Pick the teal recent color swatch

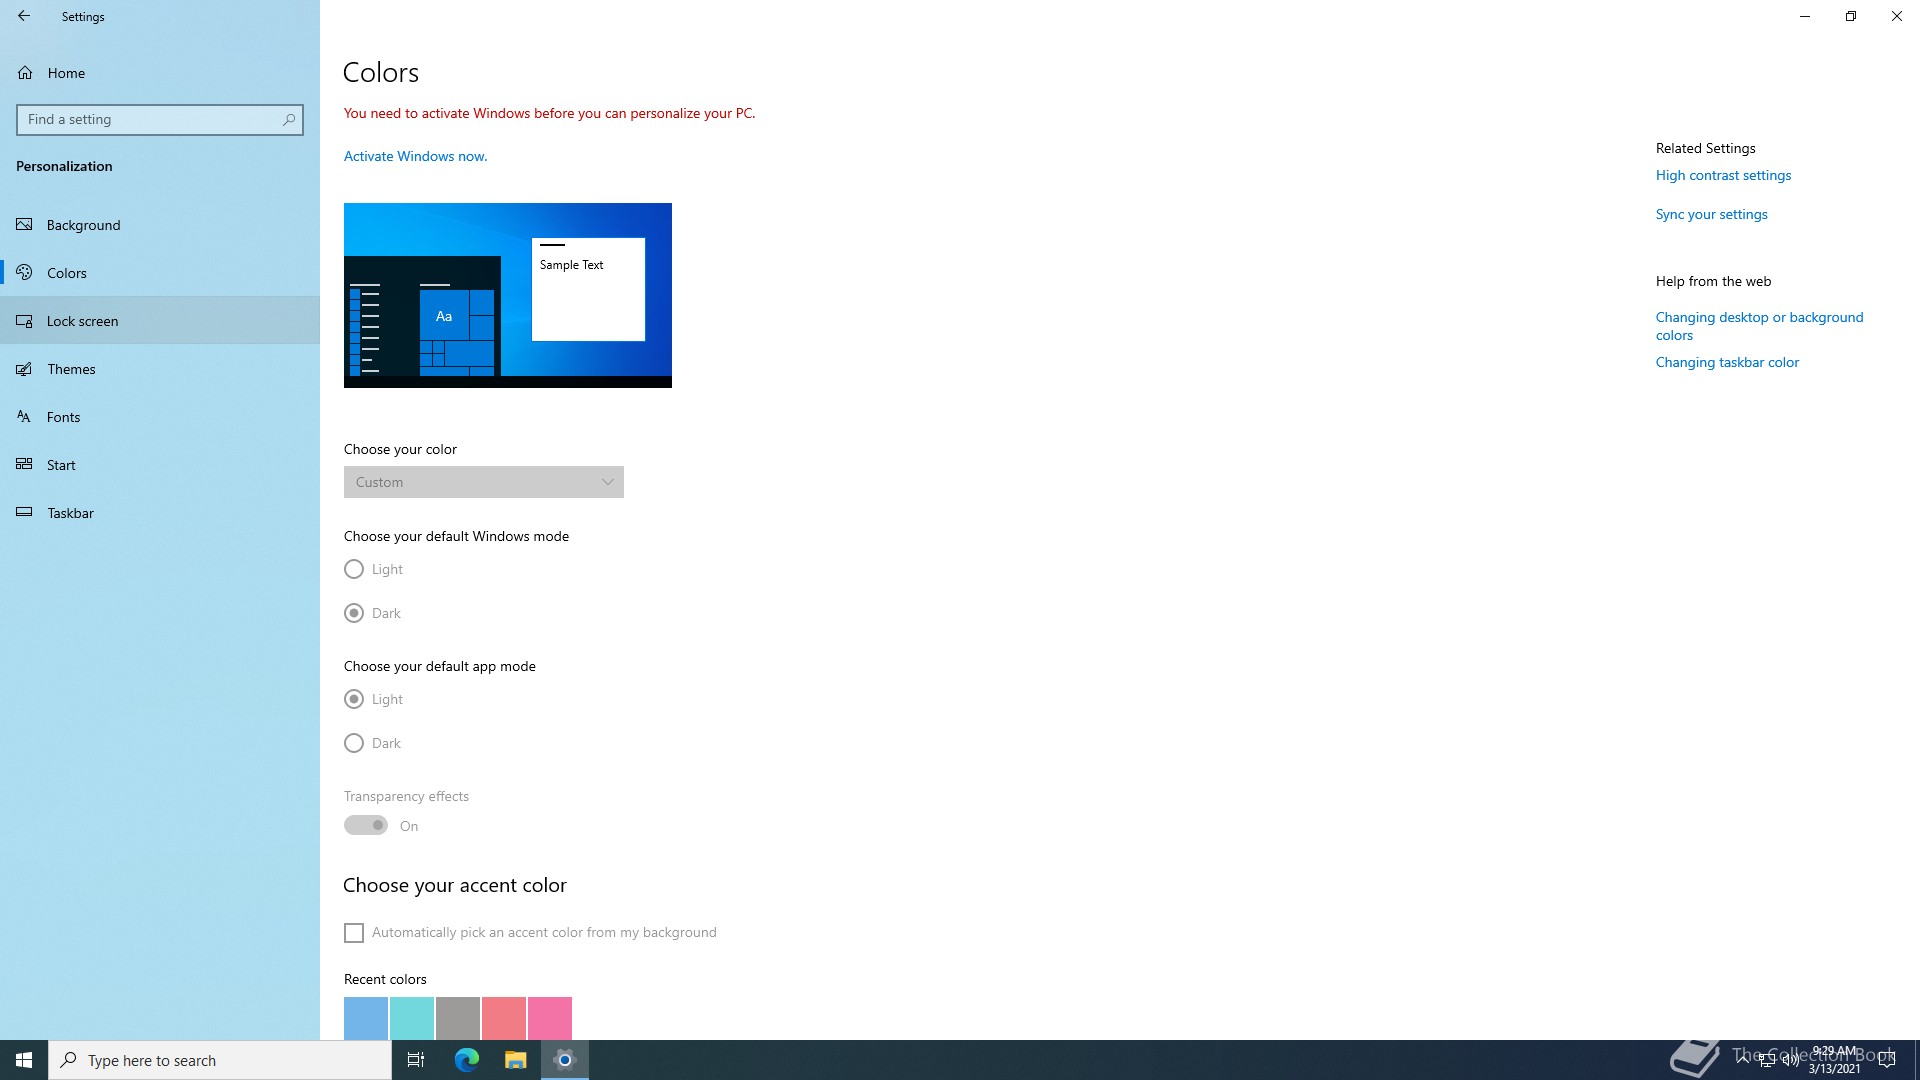point(412,1018)
